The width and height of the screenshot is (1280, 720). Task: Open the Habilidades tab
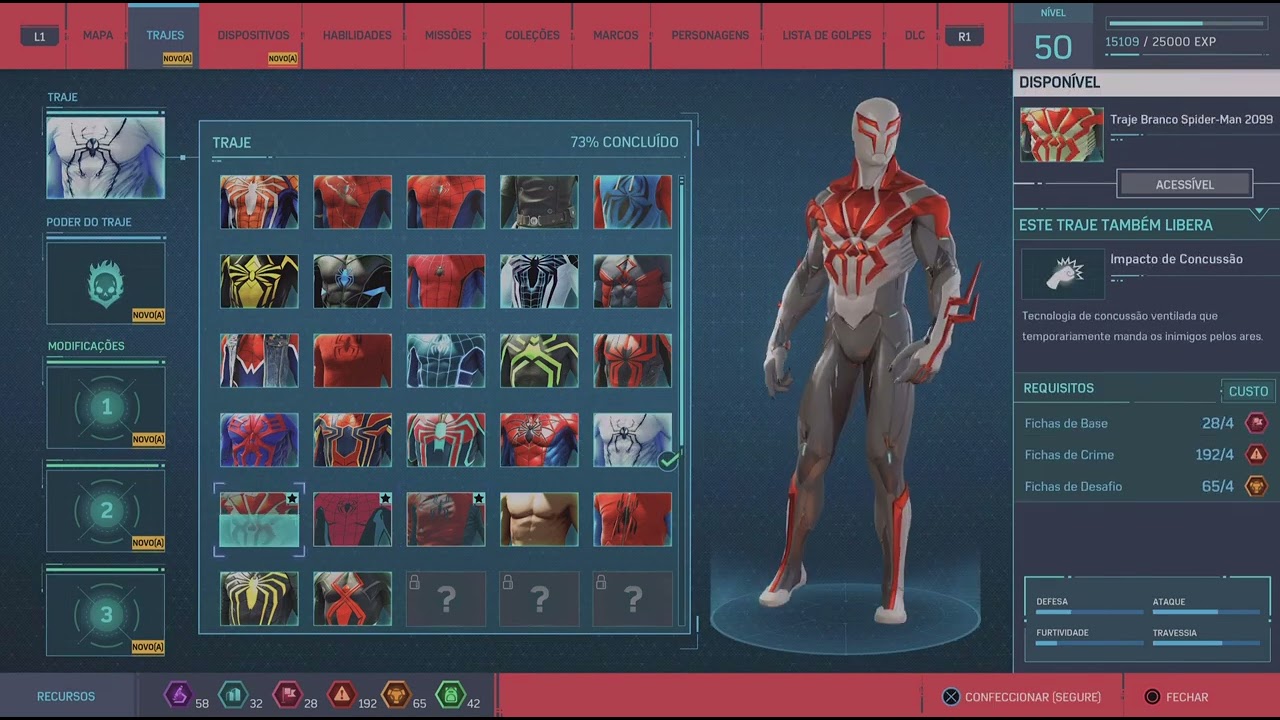point(357,35)
